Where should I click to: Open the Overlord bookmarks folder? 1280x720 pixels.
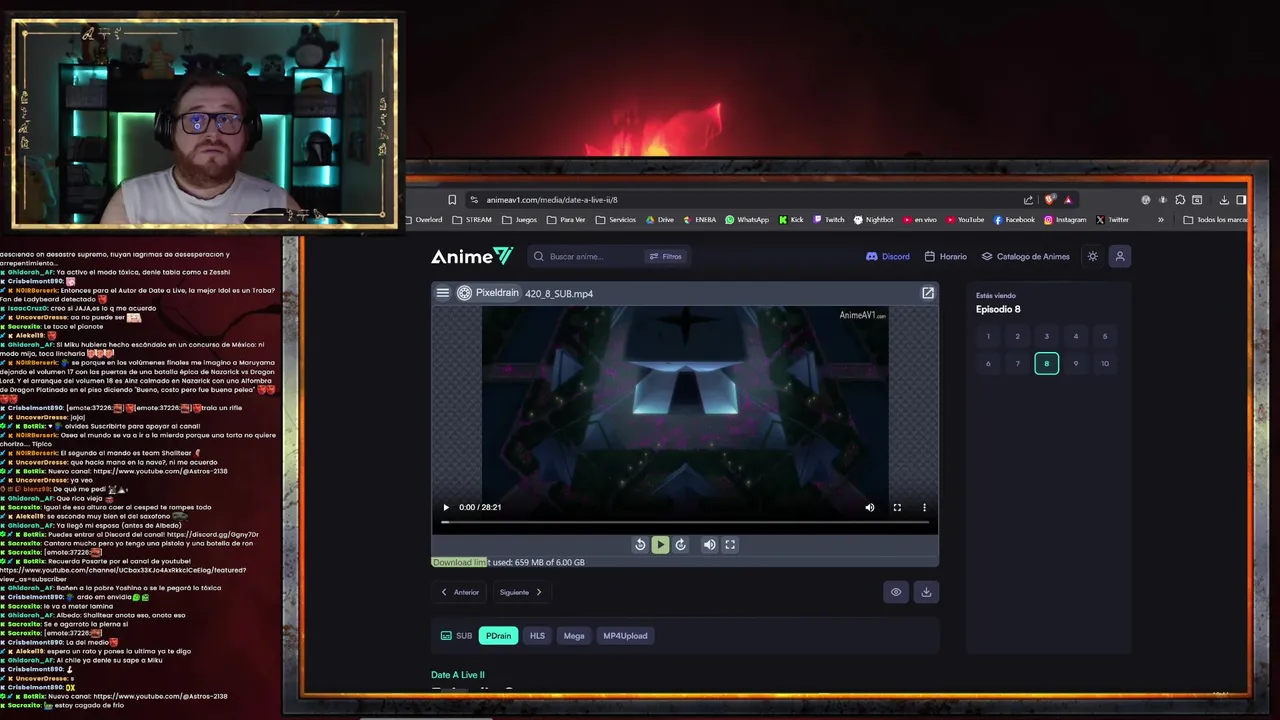click(x=423, y=220)
